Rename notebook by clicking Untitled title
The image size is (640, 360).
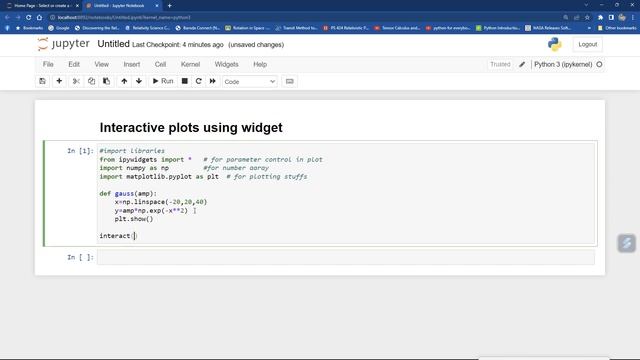click(113, 44)
